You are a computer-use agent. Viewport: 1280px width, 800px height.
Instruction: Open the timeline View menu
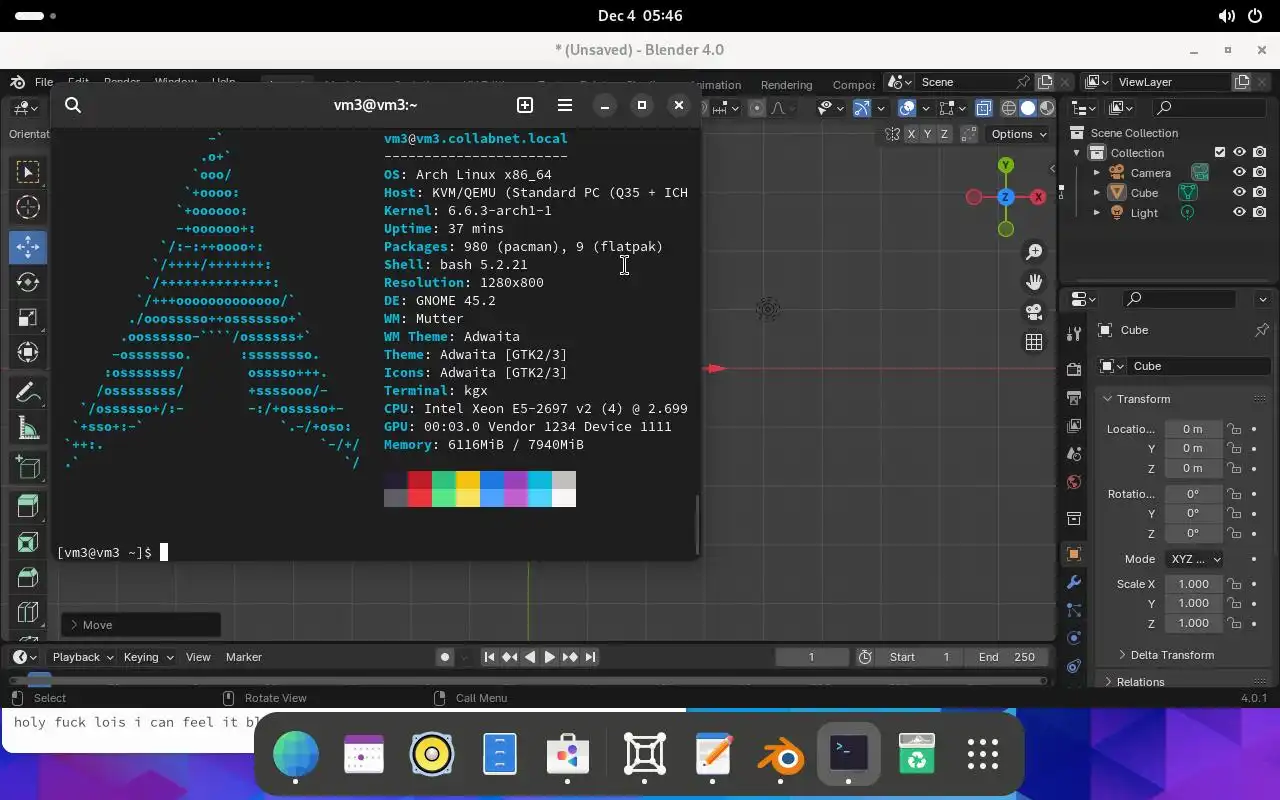pyautogui.click(x=198, y=657)
